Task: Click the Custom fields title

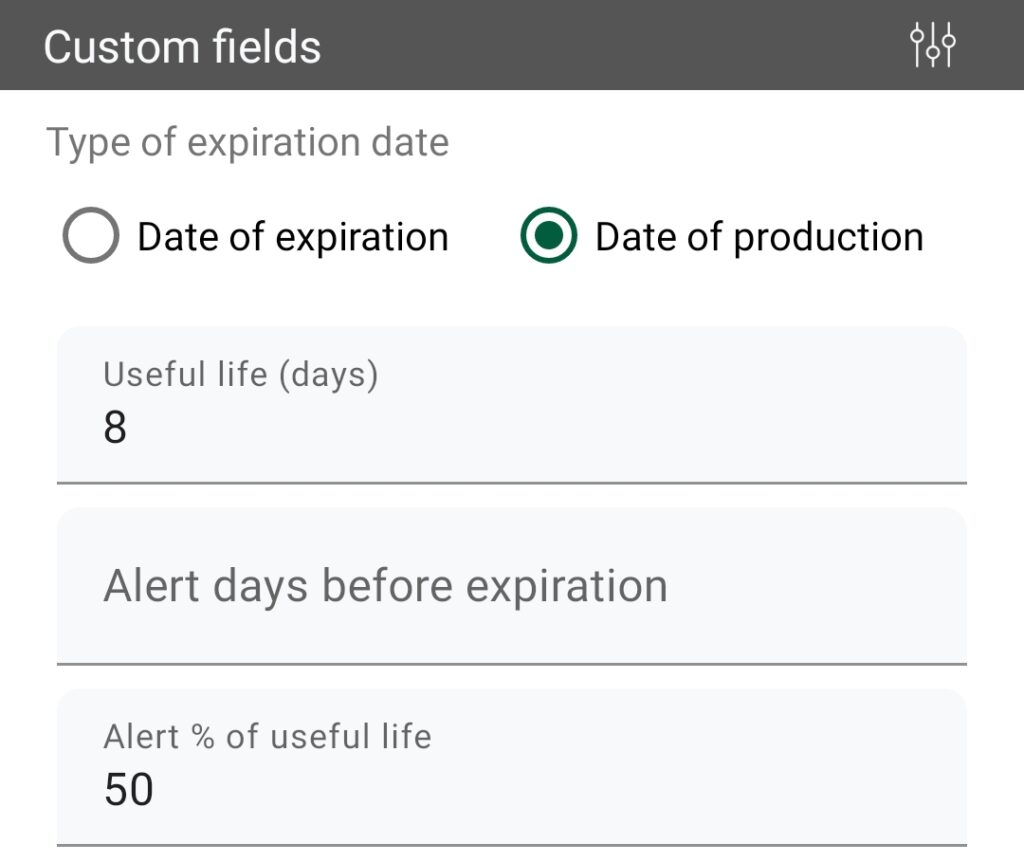Action: (182, 44)
